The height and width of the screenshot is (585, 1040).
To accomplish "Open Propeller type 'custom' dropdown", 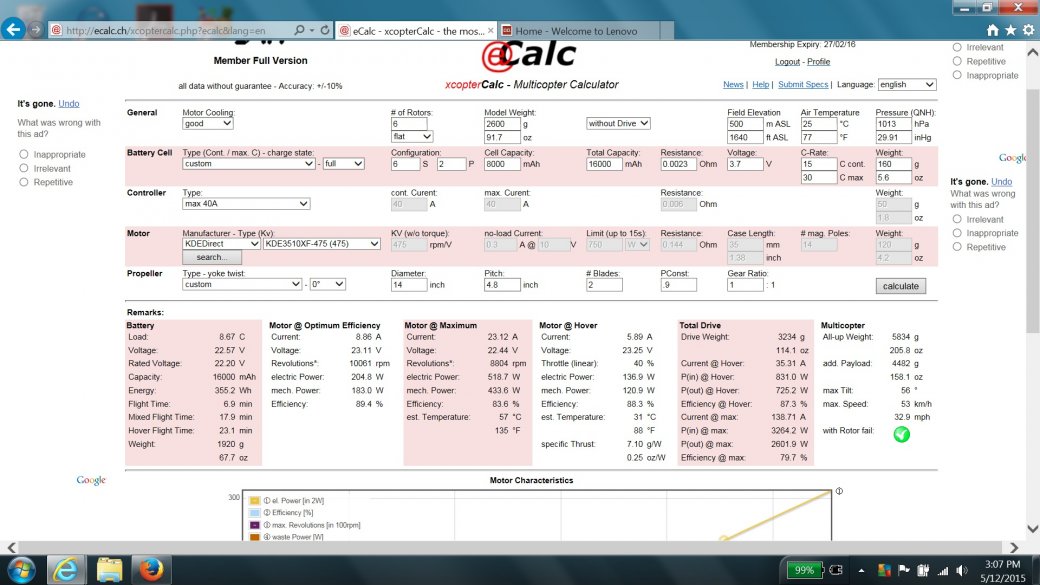I will tap(242, 284).
